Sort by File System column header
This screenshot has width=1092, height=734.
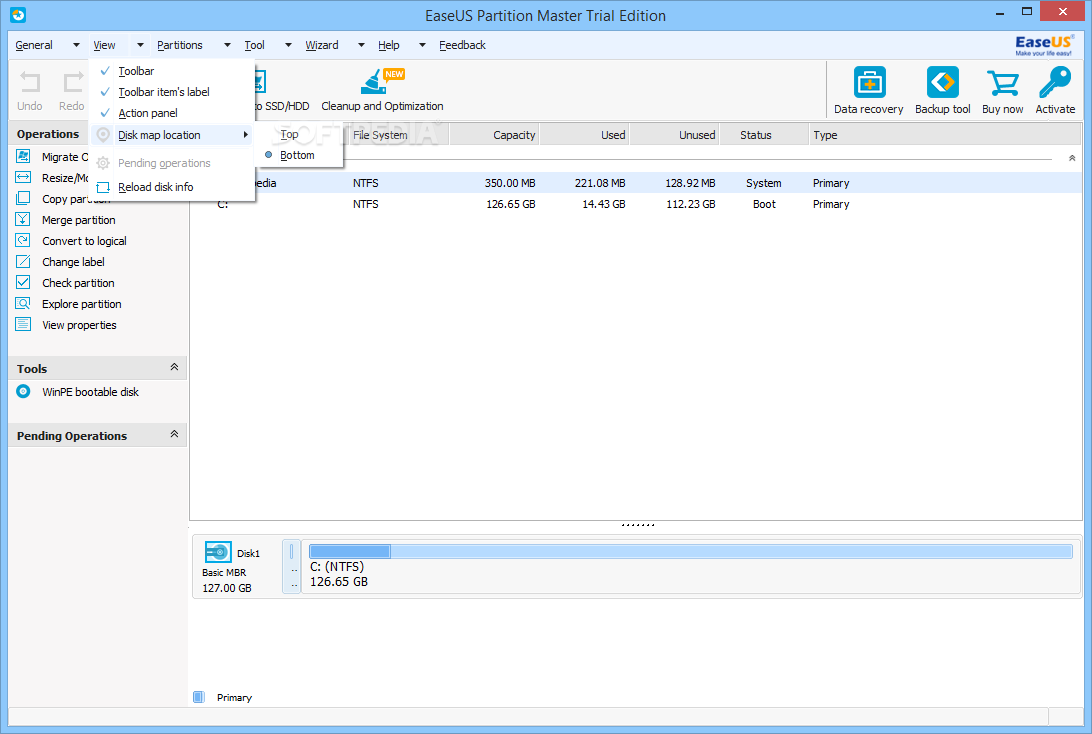tap(398, 134)
